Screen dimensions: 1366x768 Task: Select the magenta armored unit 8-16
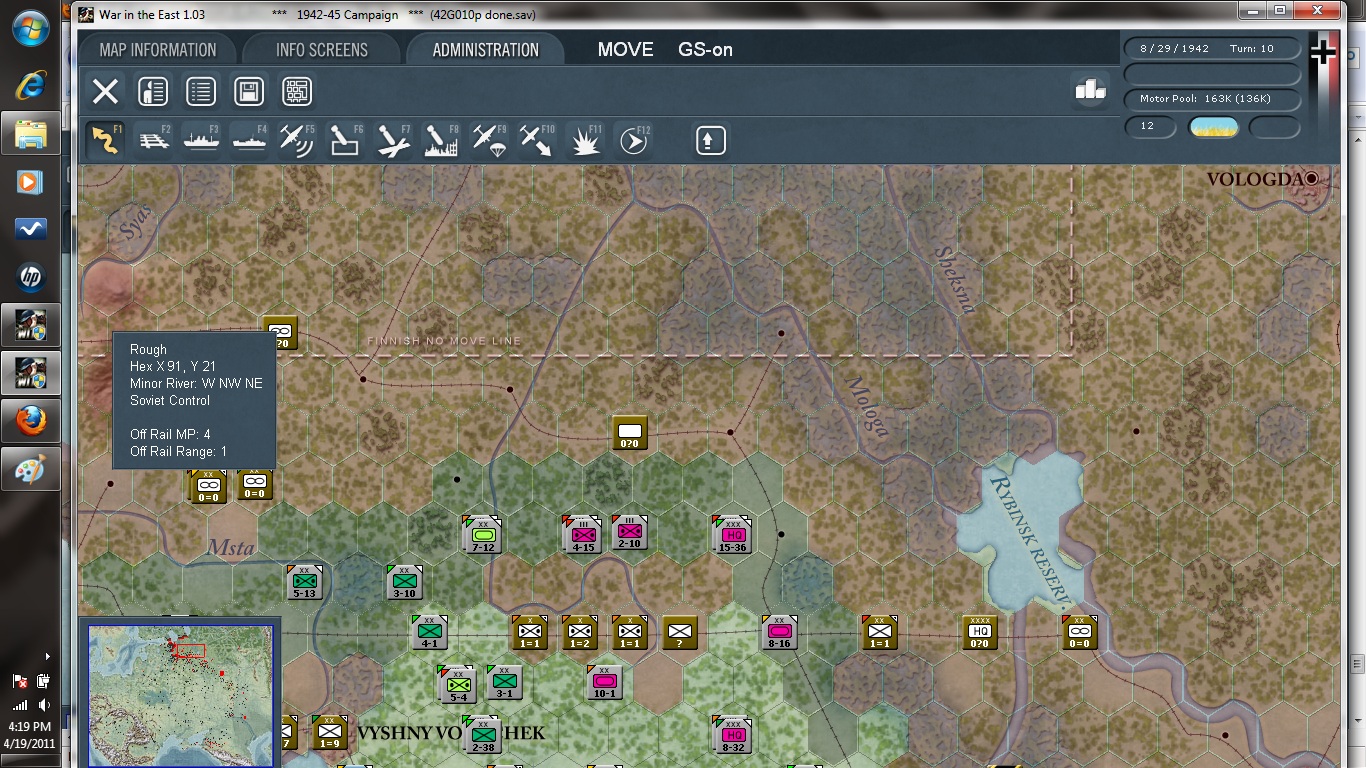point(779,633)
